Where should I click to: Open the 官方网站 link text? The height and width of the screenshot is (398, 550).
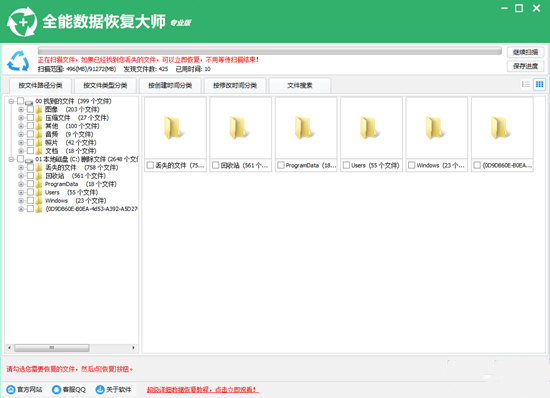coord(29,390)
